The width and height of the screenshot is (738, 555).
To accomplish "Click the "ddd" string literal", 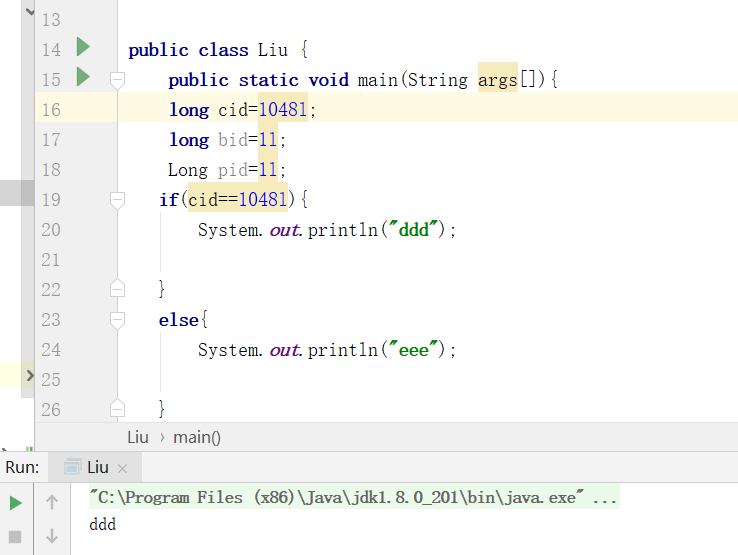I will click(414, 230).
